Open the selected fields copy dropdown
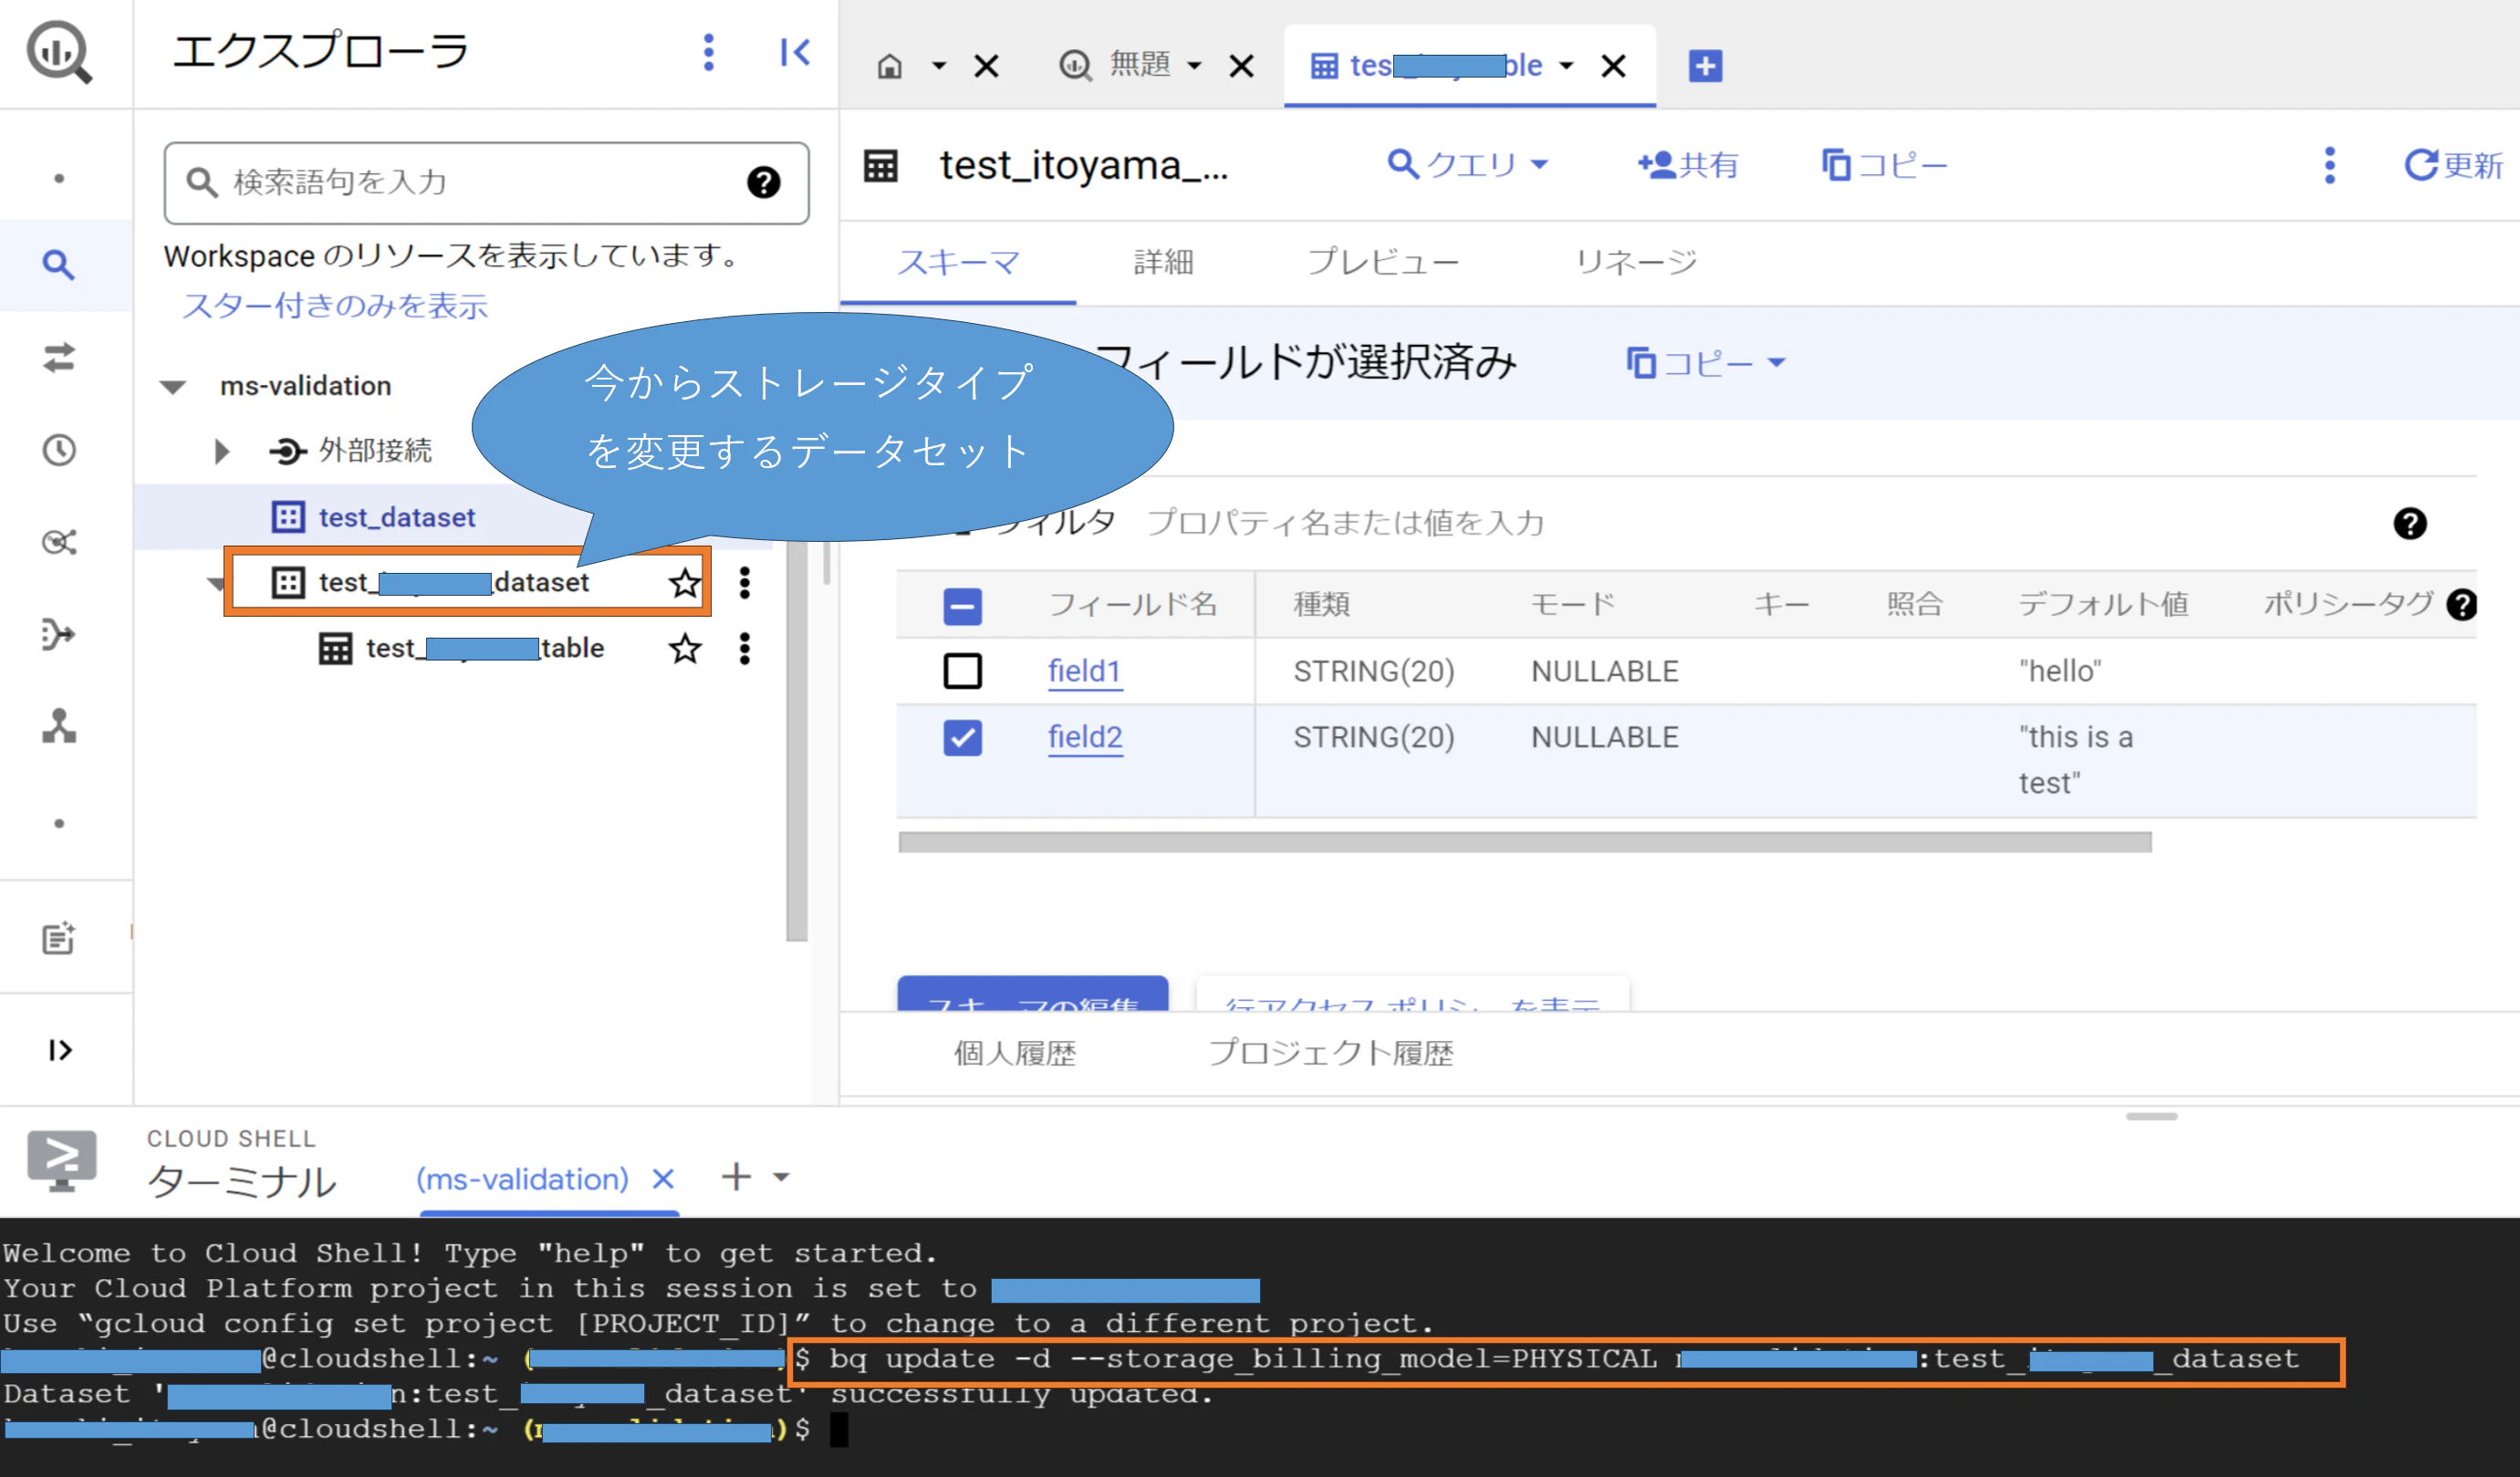Viewport: 2520px width, 1477px height. pyautogui.click(x=1705, y=363)
